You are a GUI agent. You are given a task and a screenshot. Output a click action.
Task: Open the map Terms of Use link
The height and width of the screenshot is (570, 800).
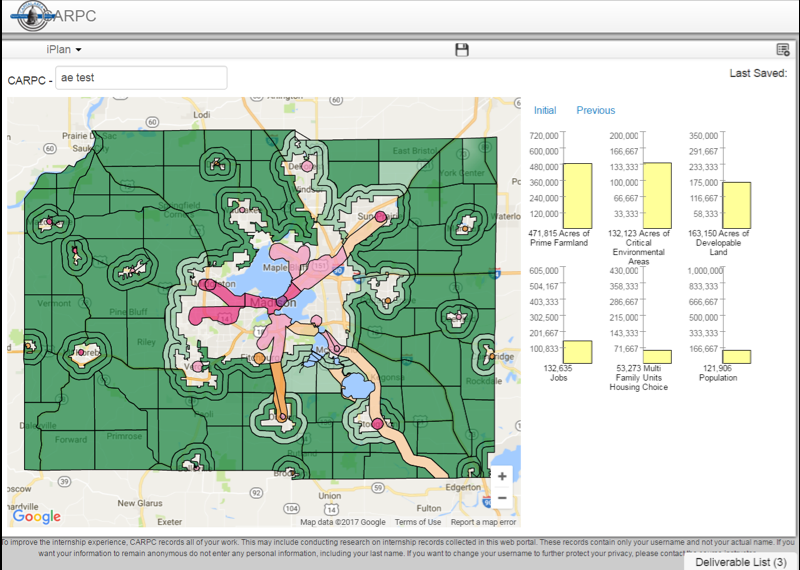417,522
